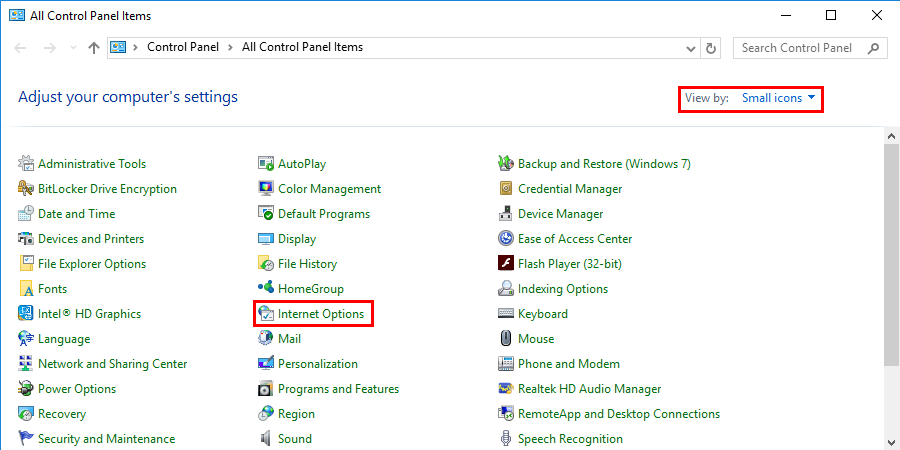Open the Date and Time icon
The width and height of the screenshot is (900, 450).
pyautogui.click(x=26, y=214)
